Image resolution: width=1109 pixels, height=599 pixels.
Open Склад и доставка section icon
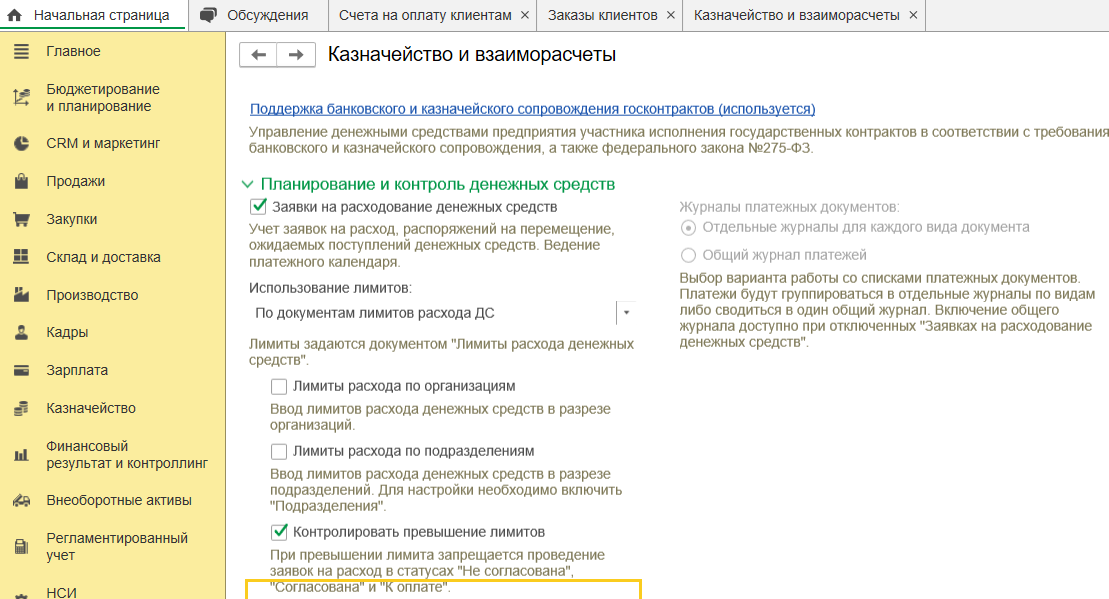(x=21, y=258)
